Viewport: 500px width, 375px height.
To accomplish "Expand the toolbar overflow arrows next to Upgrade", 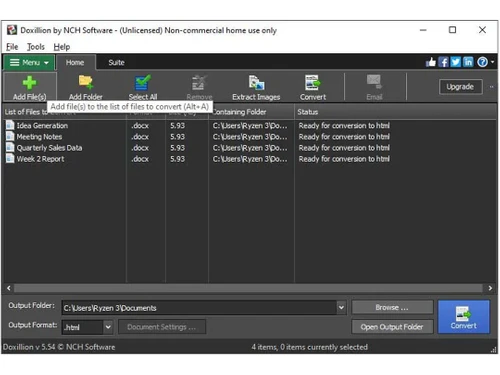I will [x=491, y=87].
